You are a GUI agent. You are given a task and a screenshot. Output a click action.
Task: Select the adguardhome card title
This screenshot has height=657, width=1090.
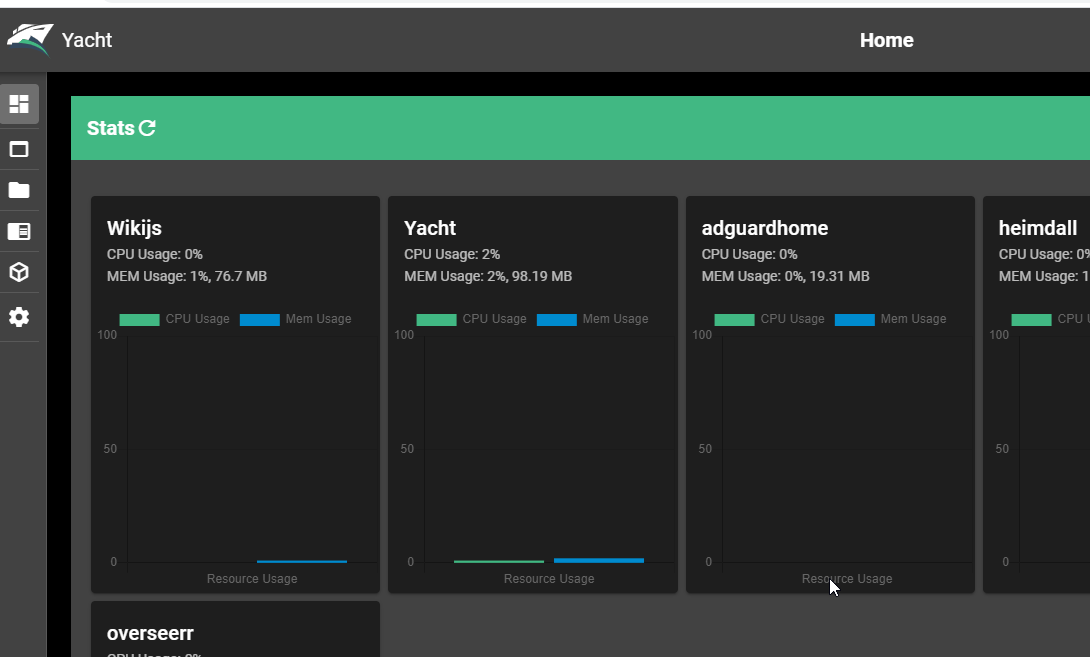(x=765, y=228)
